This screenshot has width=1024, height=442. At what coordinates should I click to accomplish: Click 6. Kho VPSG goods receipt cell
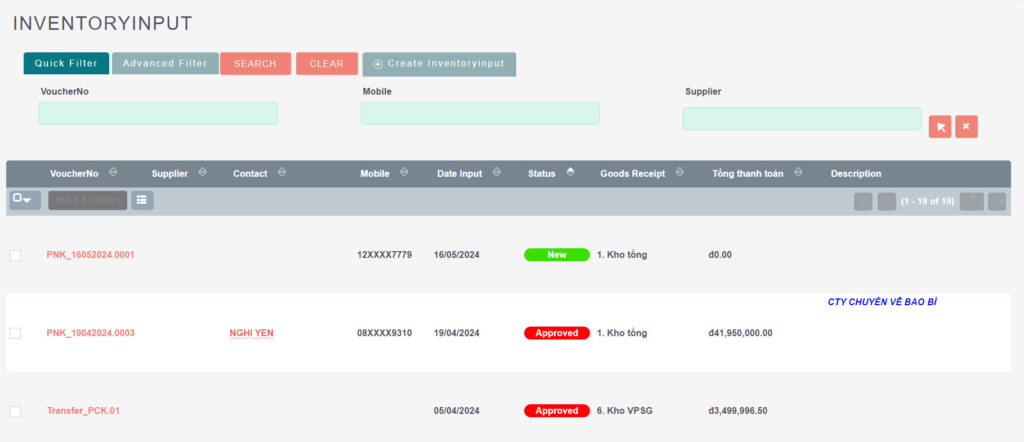(624, 411)
